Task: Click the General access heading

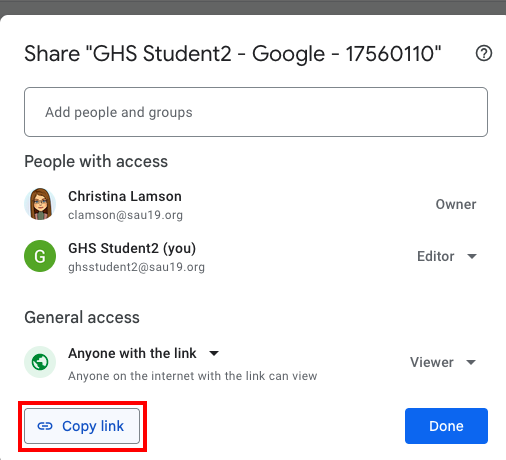Action: coord(82,317)
